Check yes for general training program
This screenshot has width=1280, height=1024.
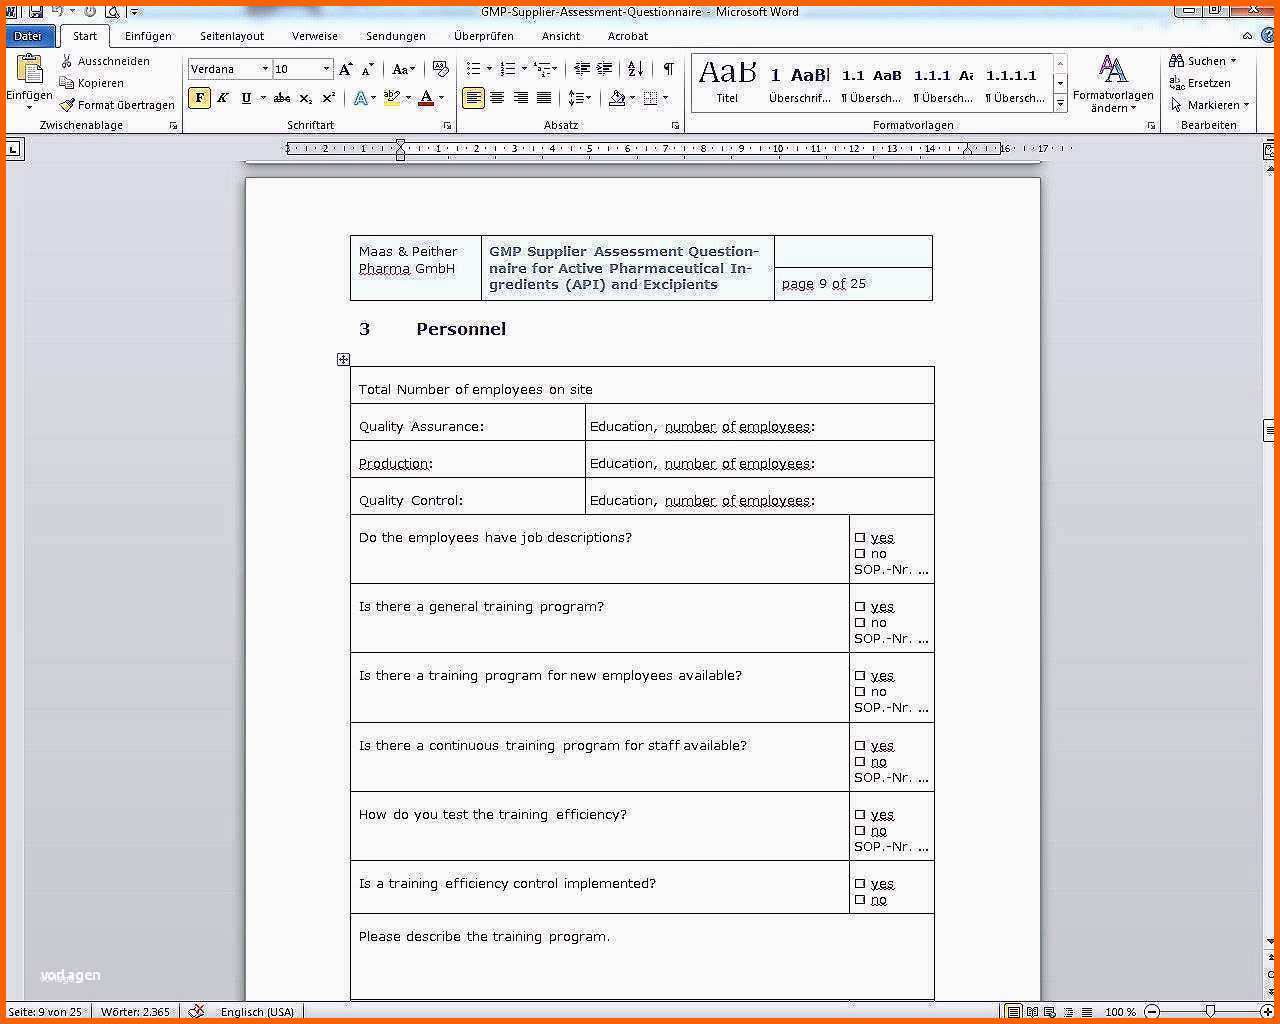[x=860, y=607]
